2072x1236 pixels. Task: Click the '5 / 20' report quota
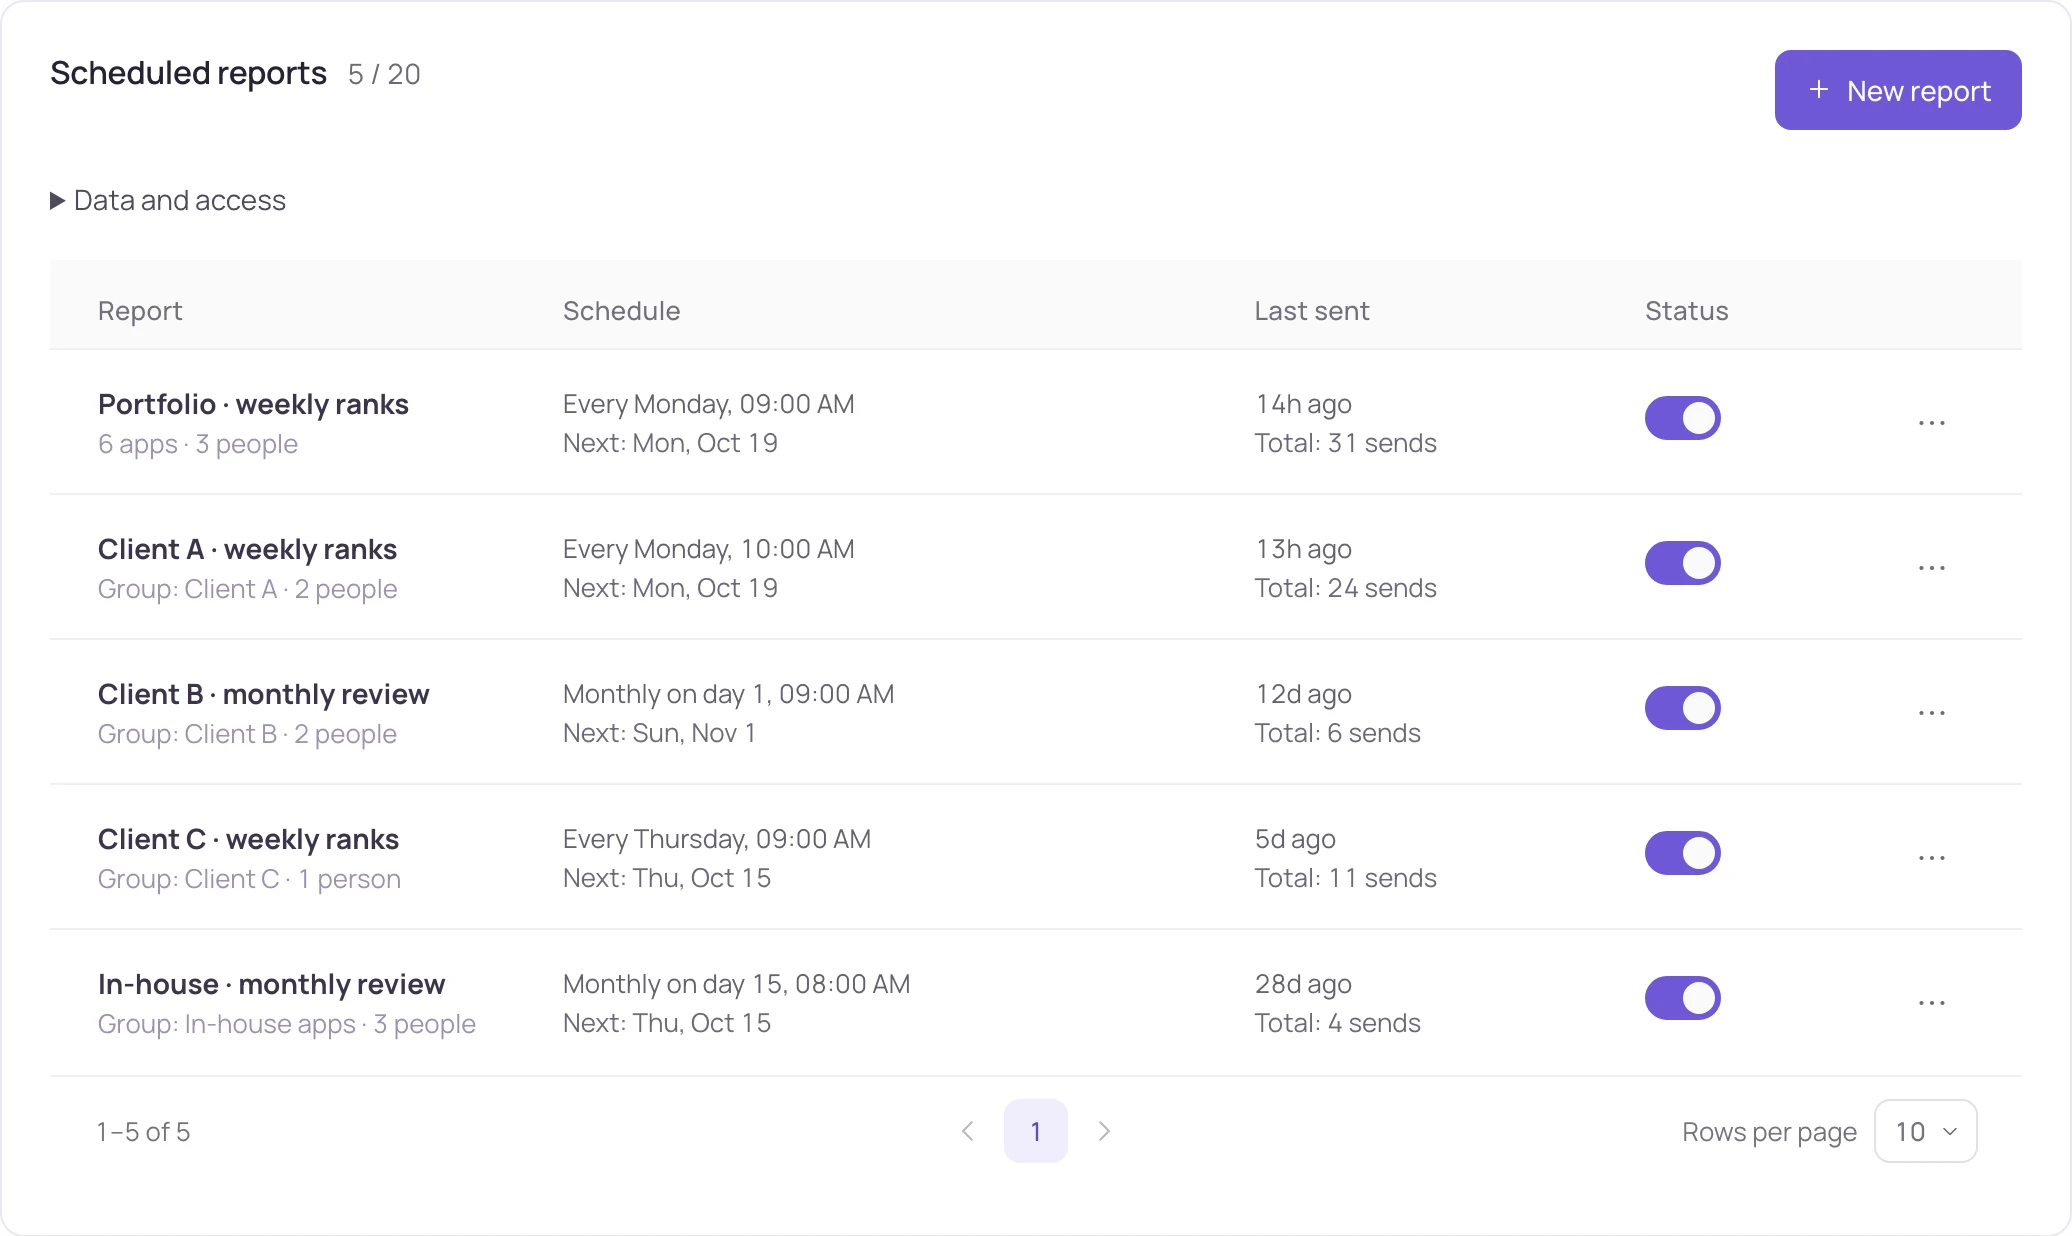[x=384, y=75]
